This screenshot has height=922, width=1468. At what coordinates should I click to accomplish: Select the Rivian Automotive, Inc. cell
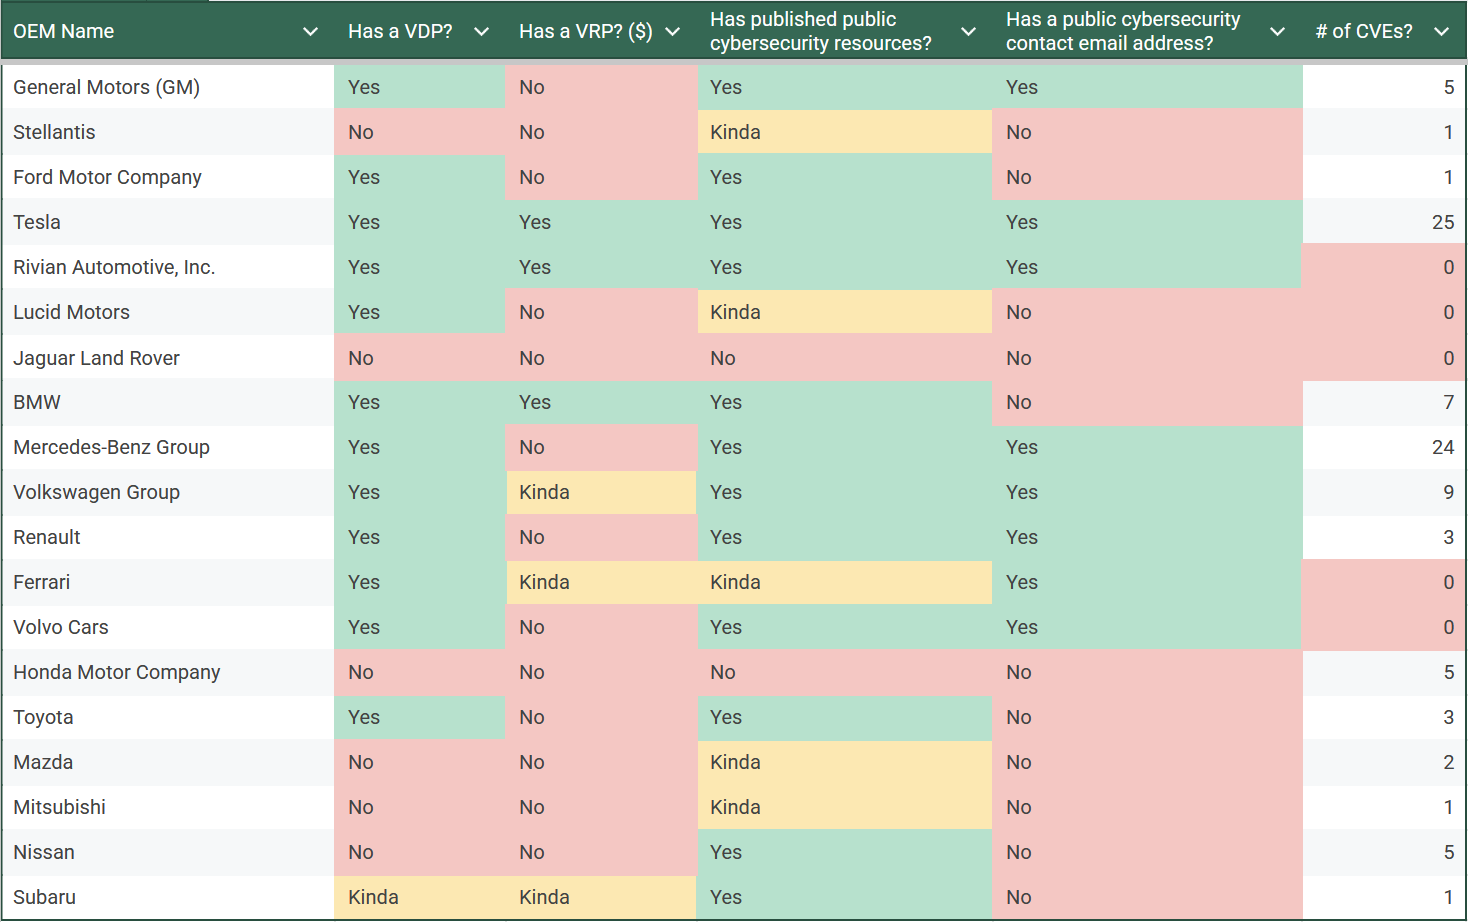(168, 267)
